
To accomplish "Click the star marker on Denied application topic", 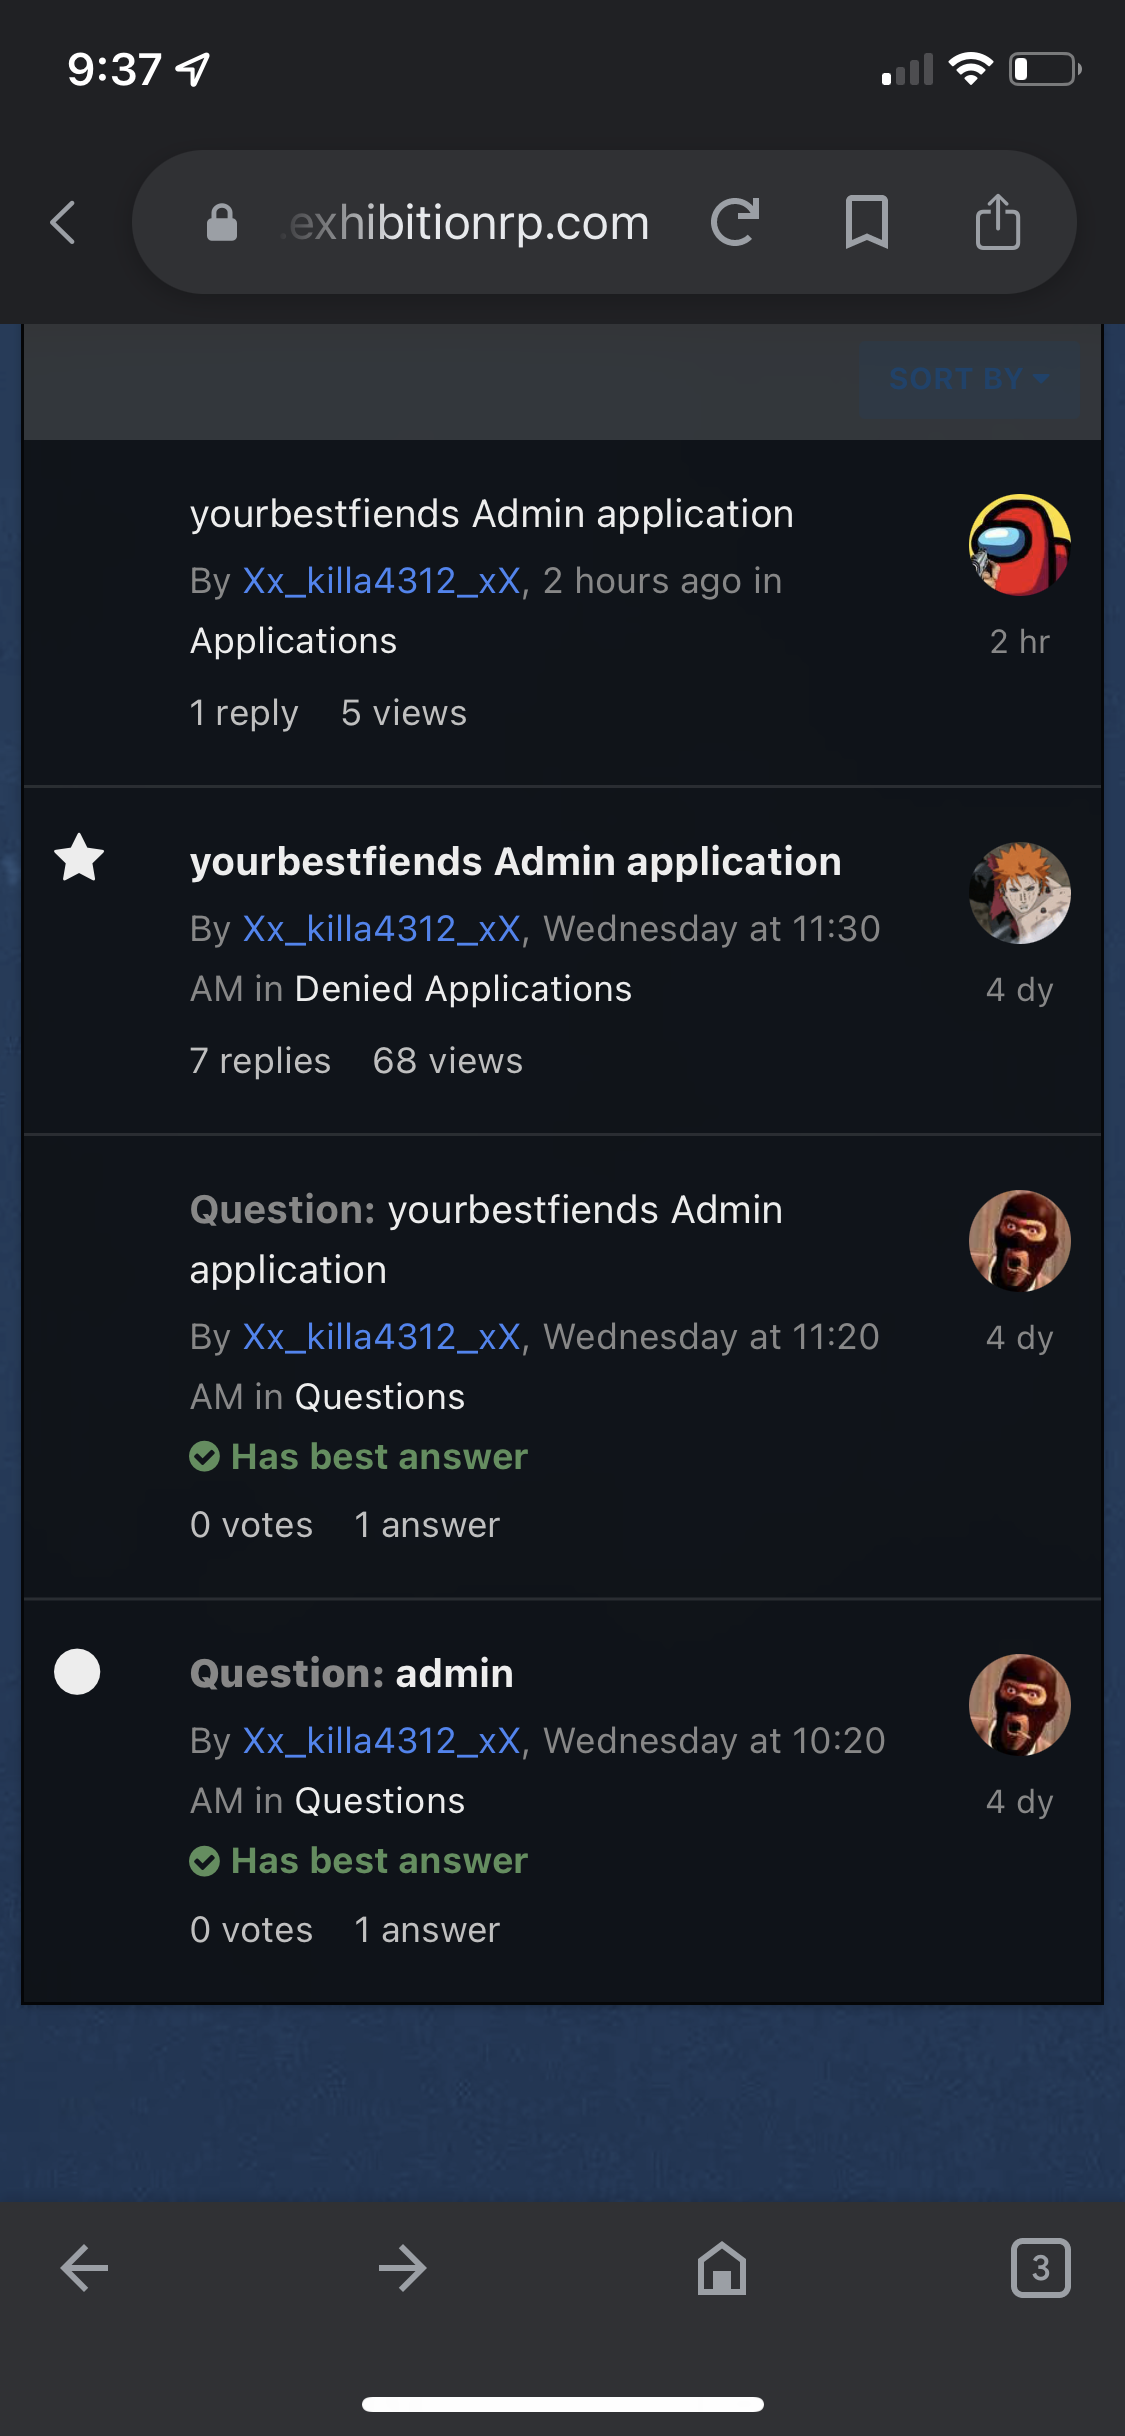I will (79, 858).
